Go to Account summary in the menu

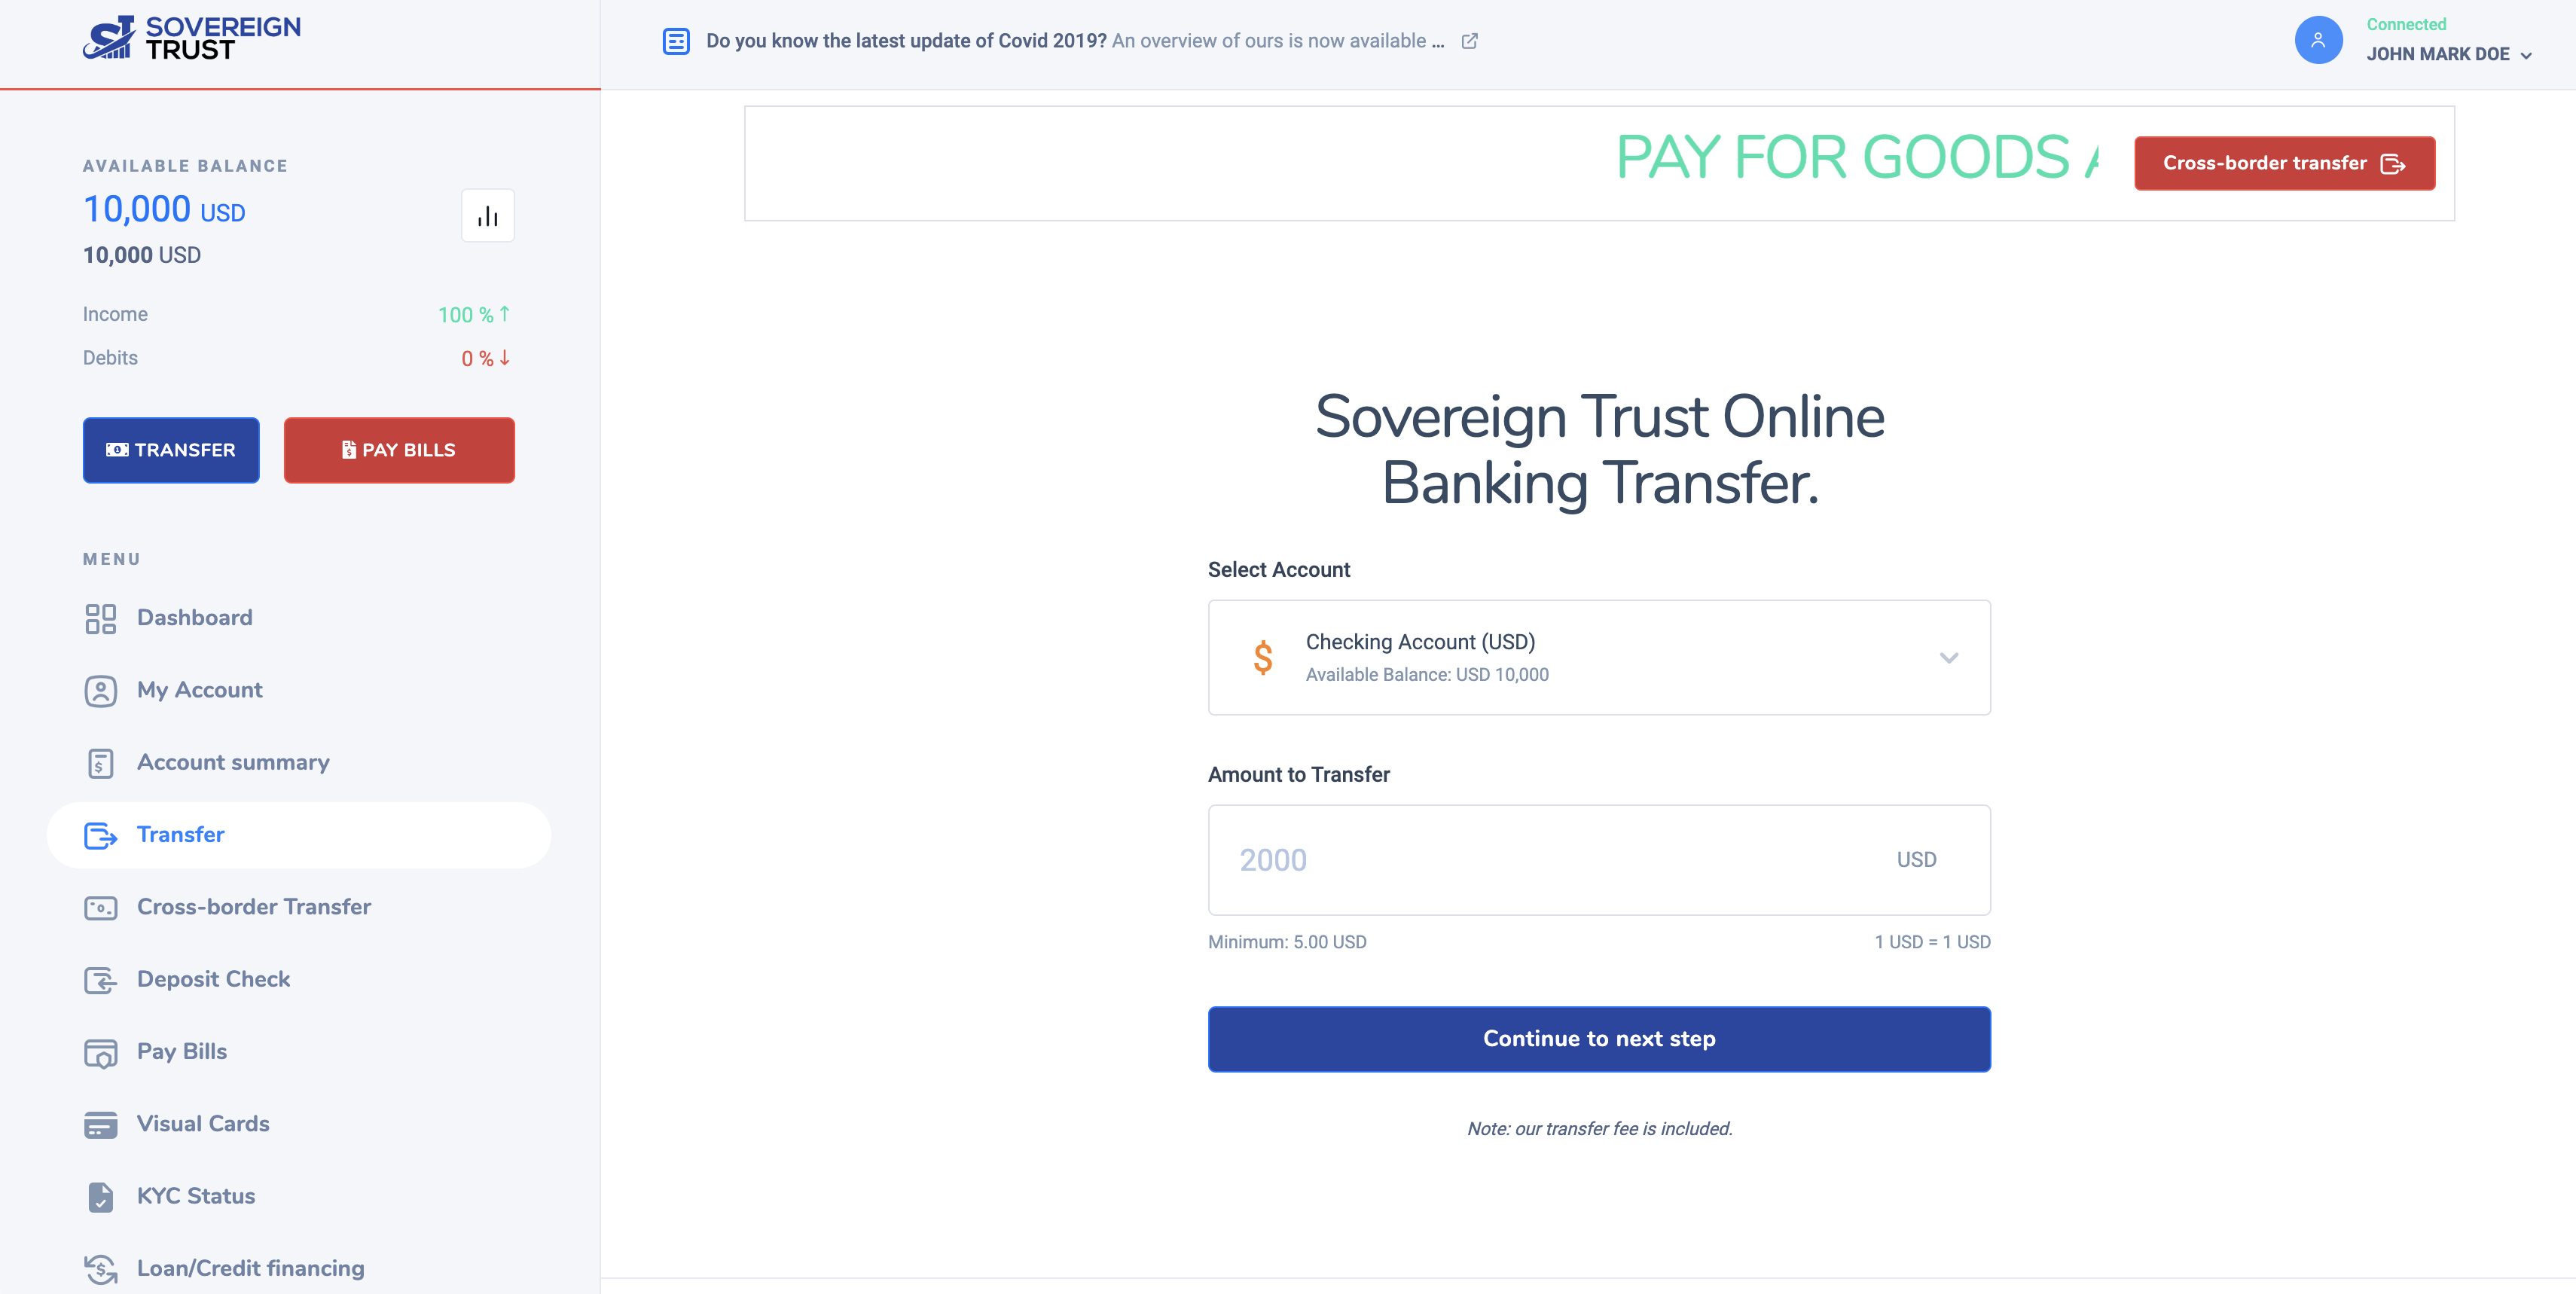[x=233, y=762]
